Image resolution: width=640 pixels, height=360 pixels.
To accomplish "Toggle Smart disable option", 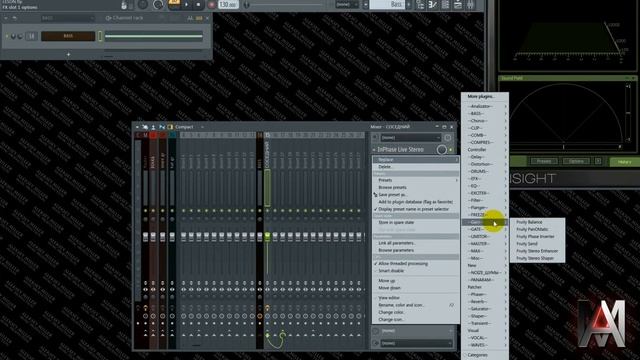I will (415, 271).
